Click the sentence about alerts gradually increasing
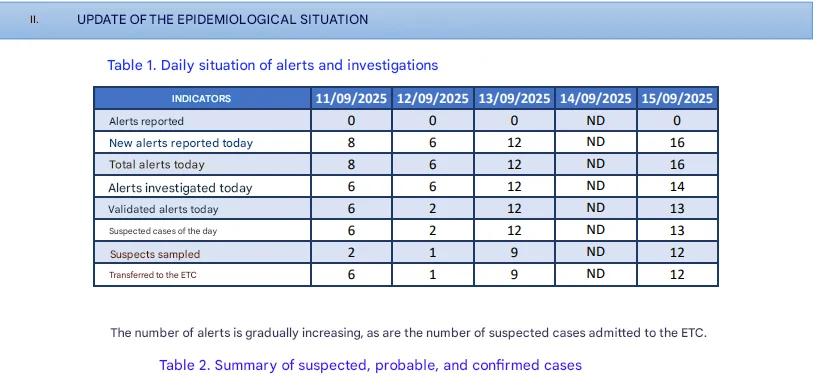 click(409, 333)
